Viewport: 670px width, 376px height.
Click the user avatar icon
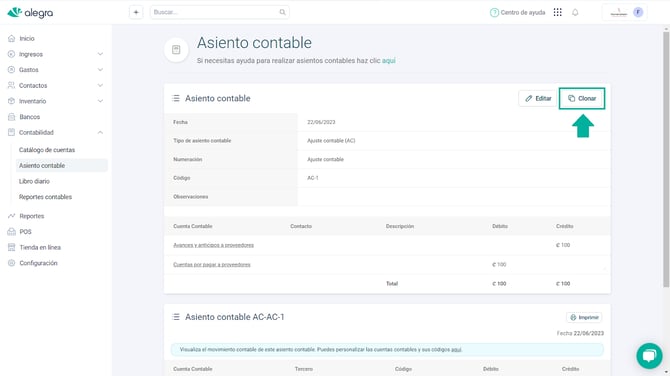click(x=638, y=12)
